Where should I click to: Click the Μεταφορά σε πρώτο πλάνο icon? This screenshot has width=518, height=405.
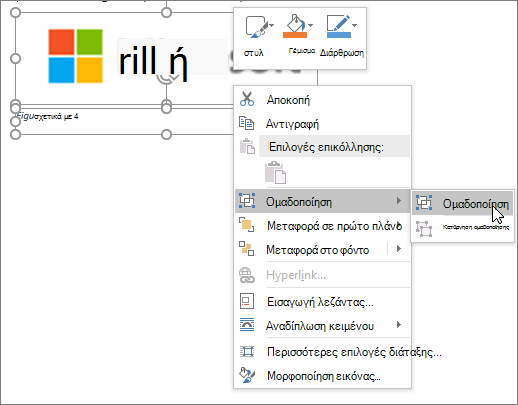point(246,225)
